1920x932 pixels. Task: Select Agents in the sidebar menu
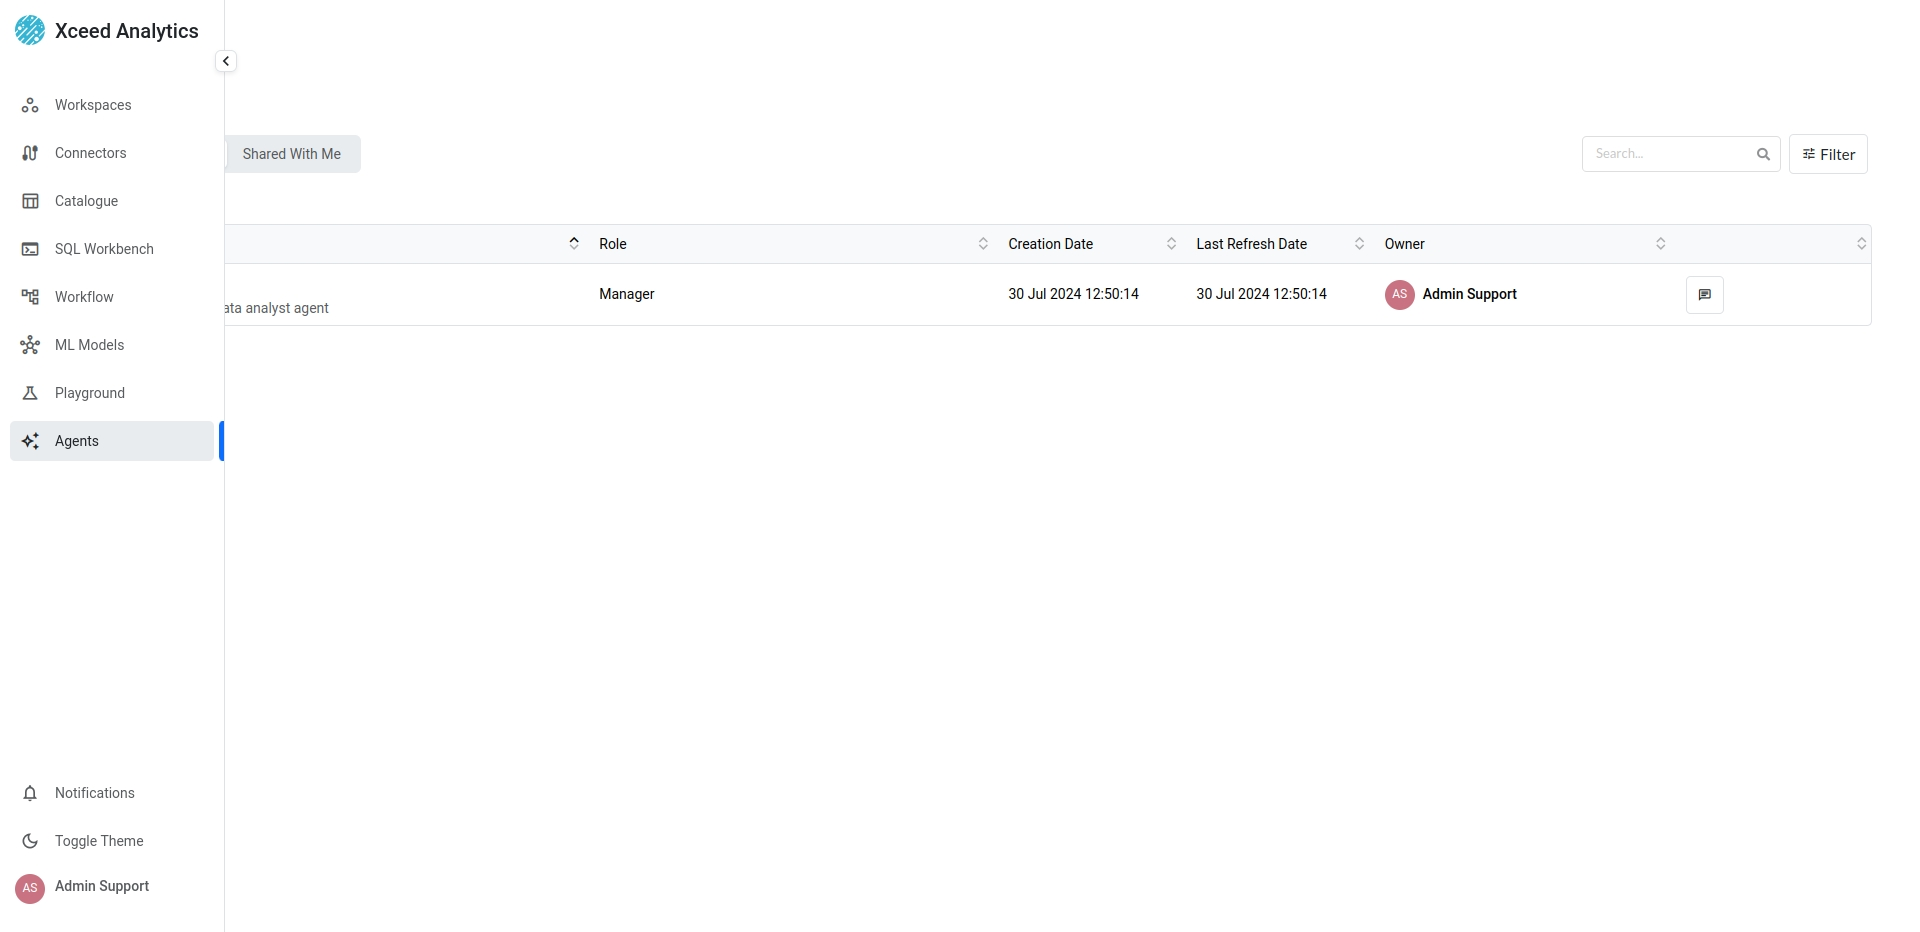pos(77,441)
